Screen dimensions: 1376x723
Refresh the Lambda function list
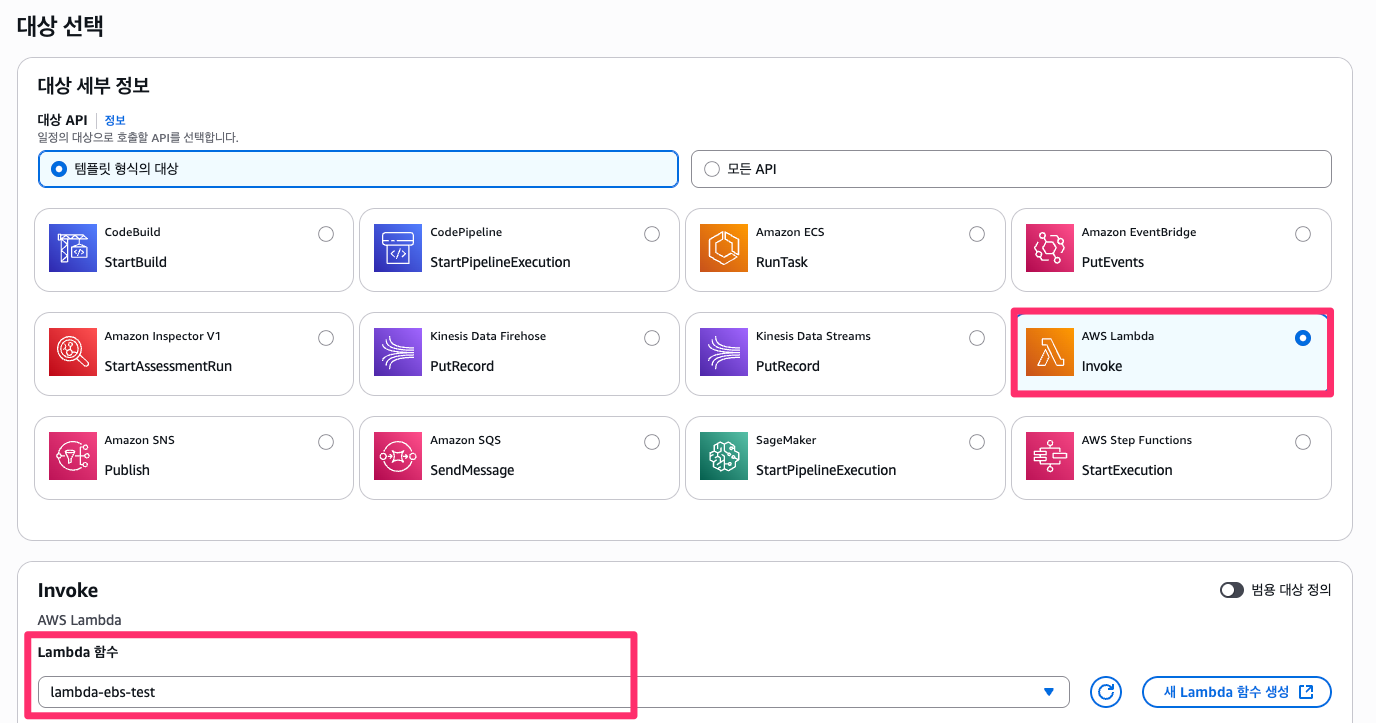(x=1106, y=692)
